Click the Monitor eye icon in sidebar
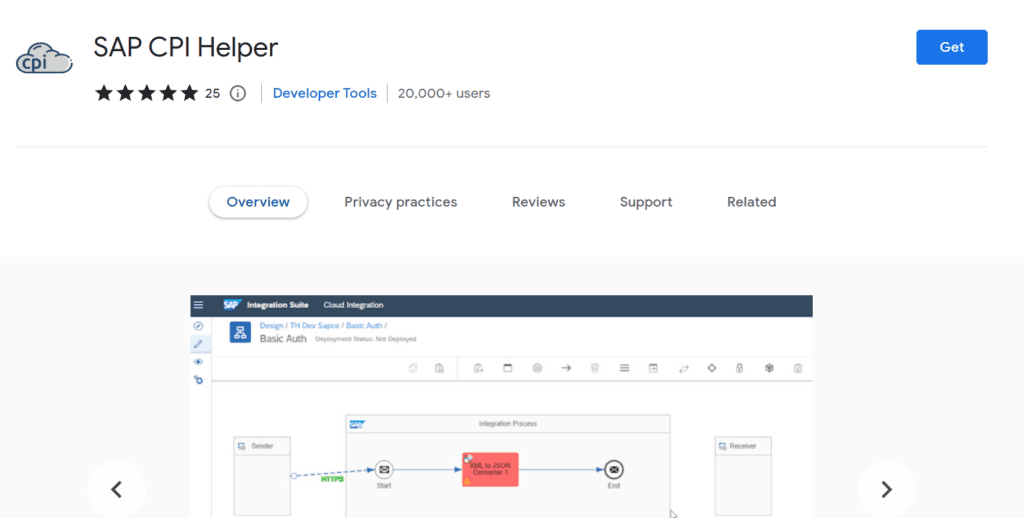Screen dimensions: 1024x518 pos(199,362)
